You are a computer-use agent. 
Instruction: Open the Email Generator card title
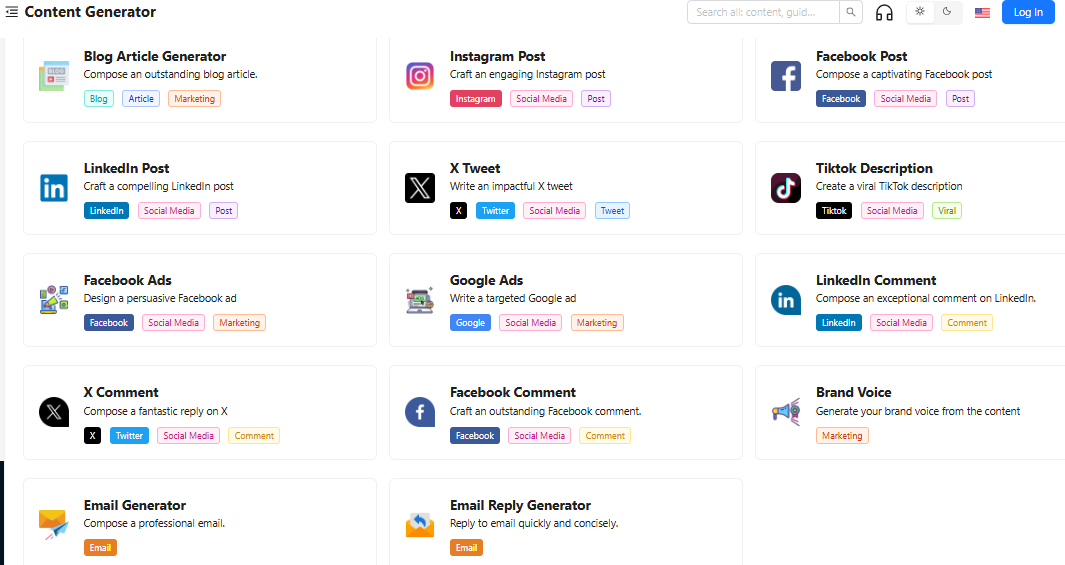(134, 505)
